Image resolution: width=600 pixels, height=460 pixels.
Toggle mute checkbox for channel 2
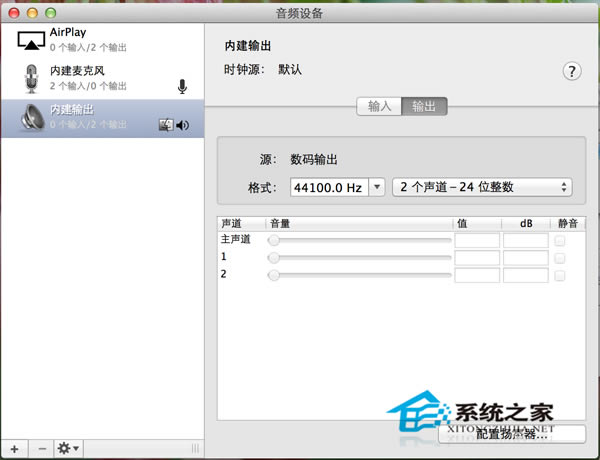[x=560, y=275]
